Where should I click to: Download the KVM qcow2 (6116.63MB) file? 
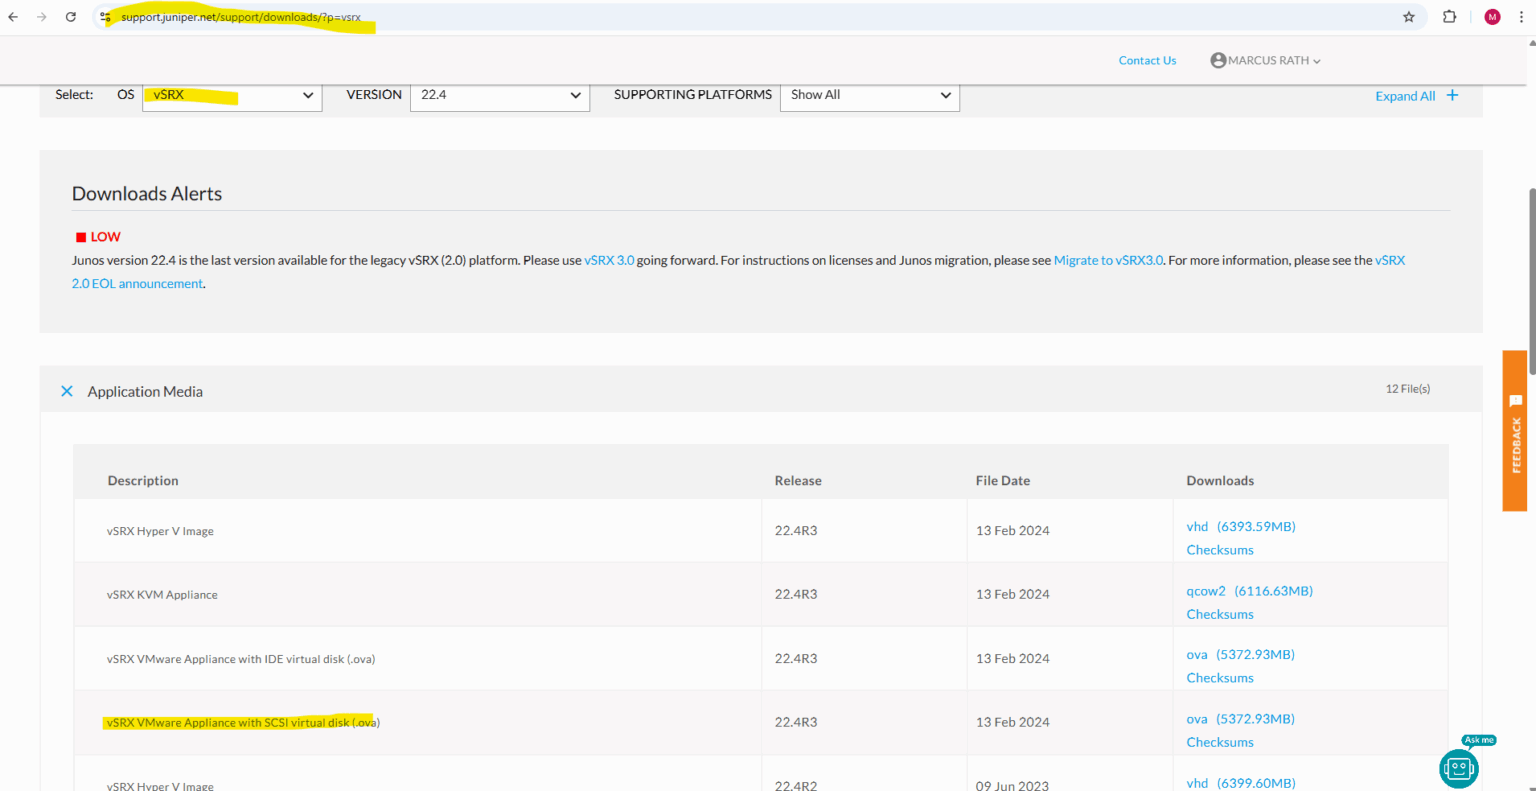1249,591
